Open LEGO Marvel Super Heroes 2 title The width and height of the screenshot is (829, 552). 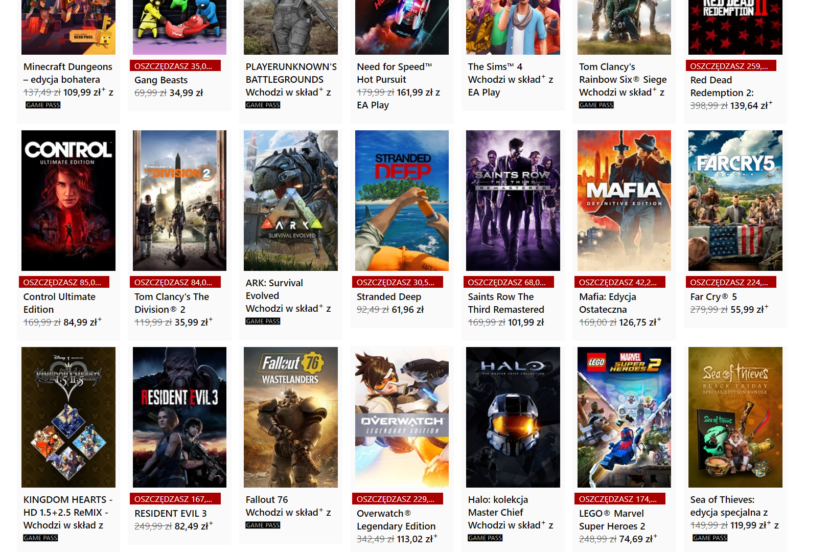(x=612, y=520)
